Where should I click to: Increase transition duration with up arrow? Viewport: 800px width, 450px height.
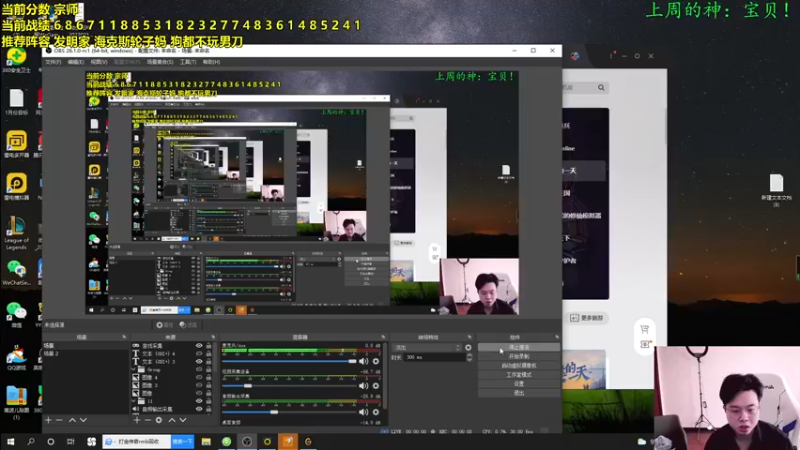click(x=469, y=355)
